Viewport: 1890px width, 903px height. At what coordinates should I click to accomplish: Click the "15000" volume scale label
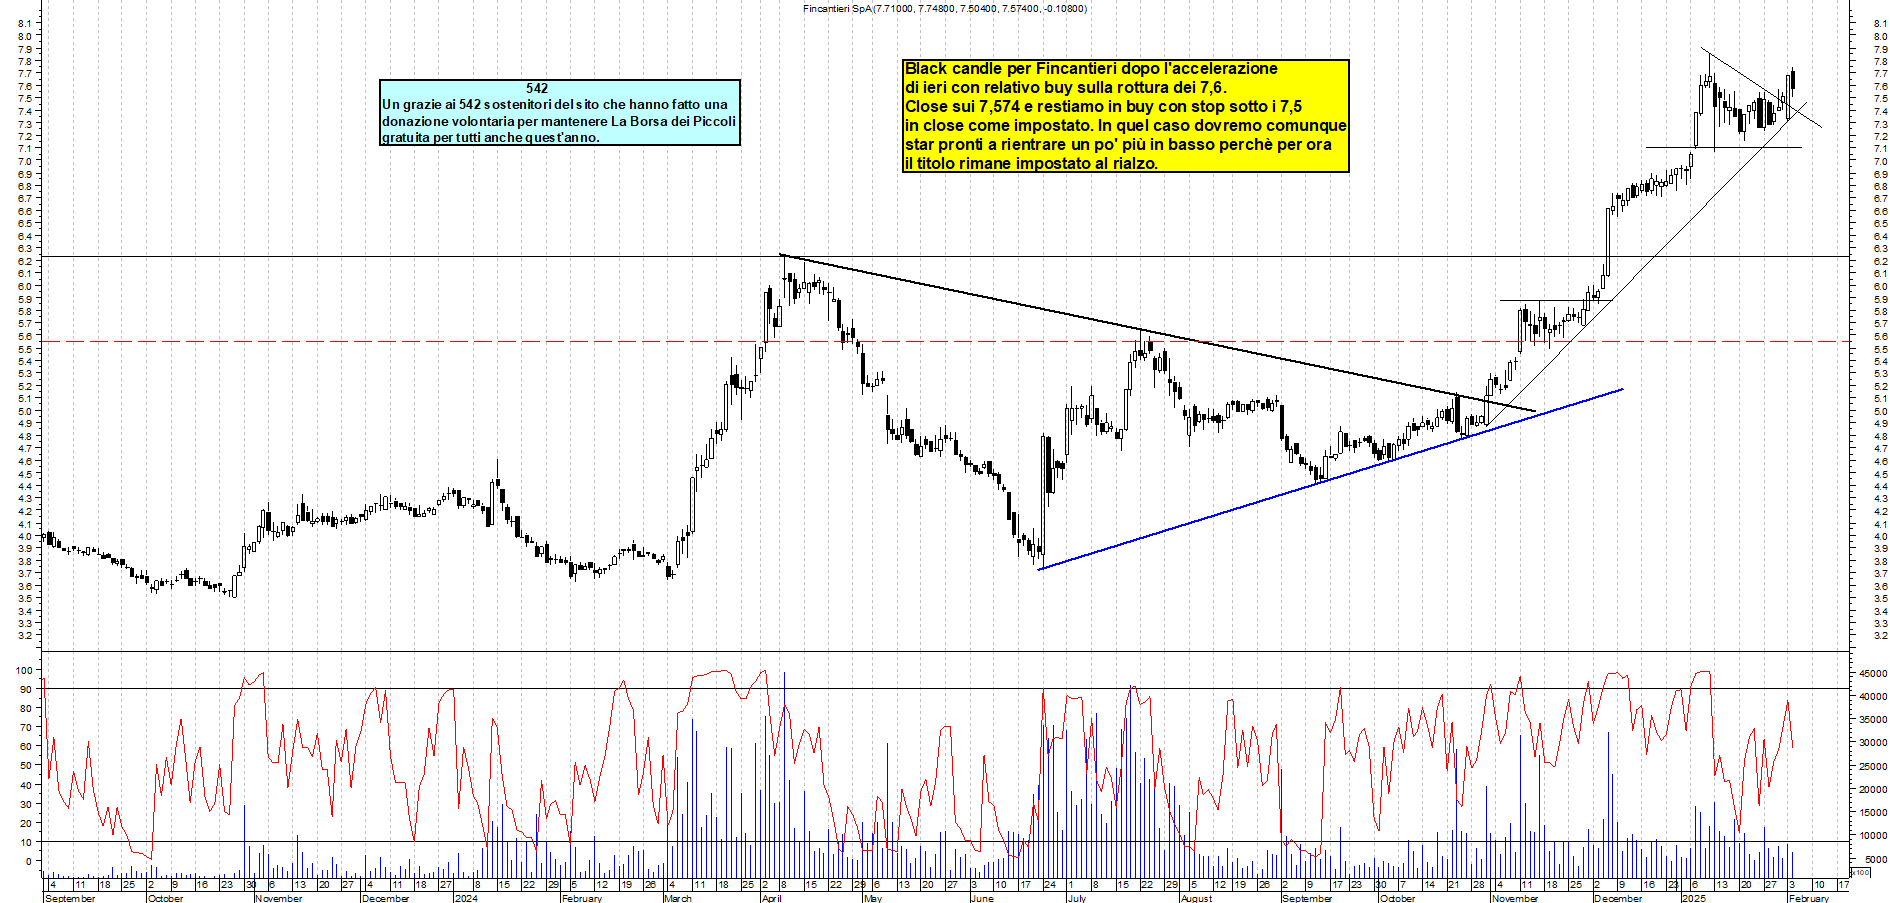tap(1873, 813)
